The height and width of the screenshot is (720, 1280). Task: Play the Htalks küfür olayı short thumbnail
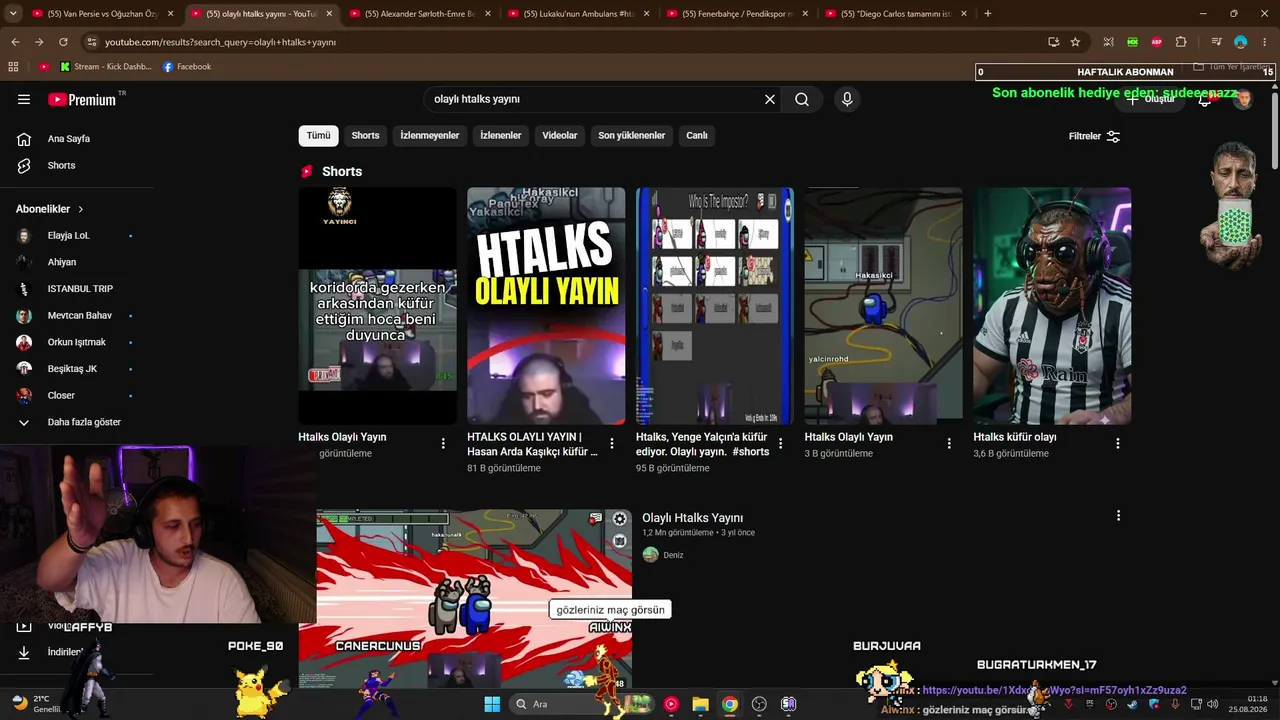(x=1052, y=306)
